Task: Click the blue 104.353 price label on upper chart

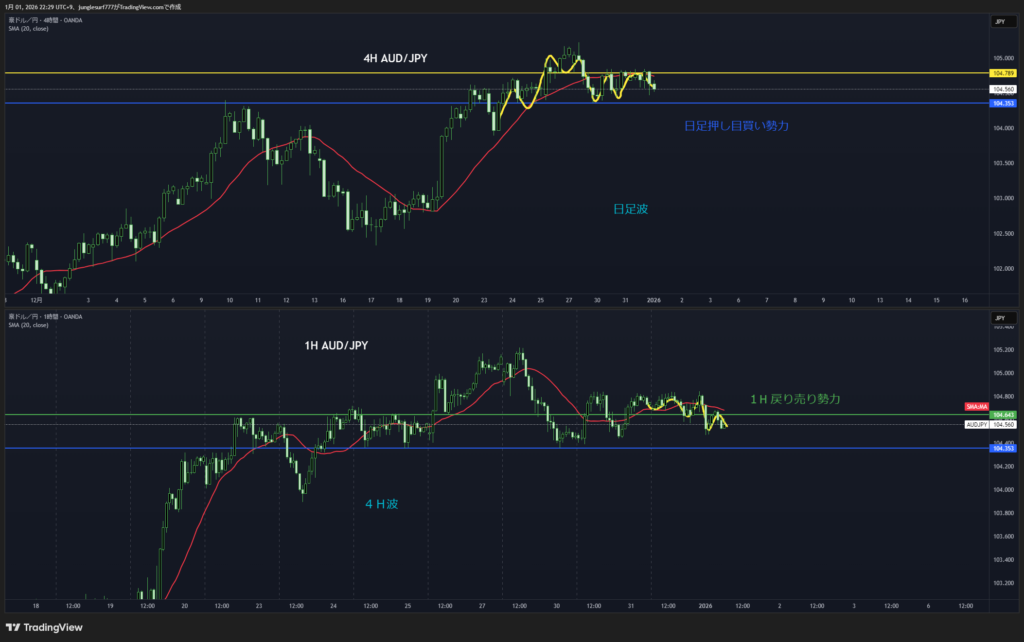Action: [1001, 103]
